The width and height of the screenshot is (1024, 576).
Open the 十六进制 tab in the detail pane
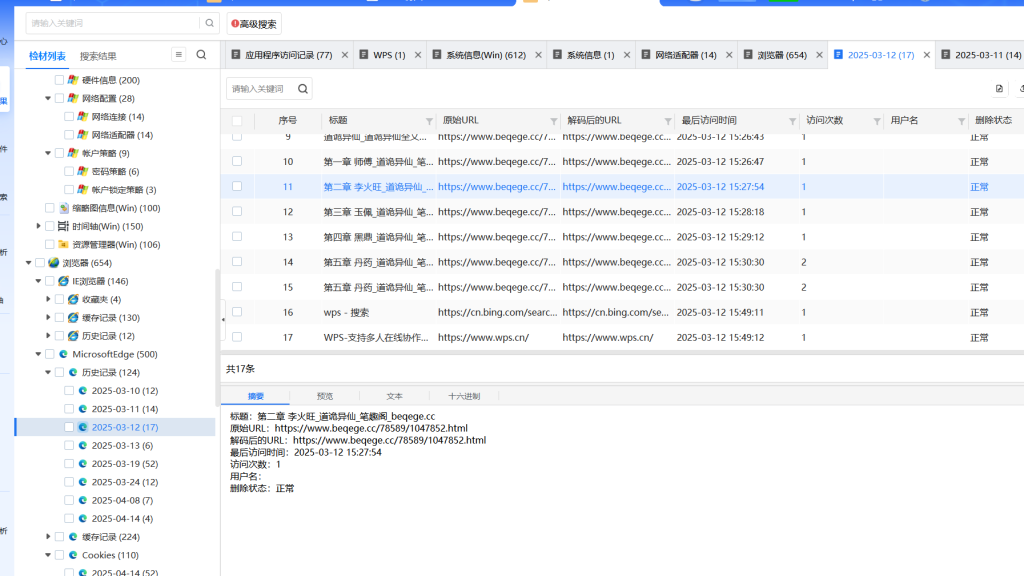coord(464,396)
